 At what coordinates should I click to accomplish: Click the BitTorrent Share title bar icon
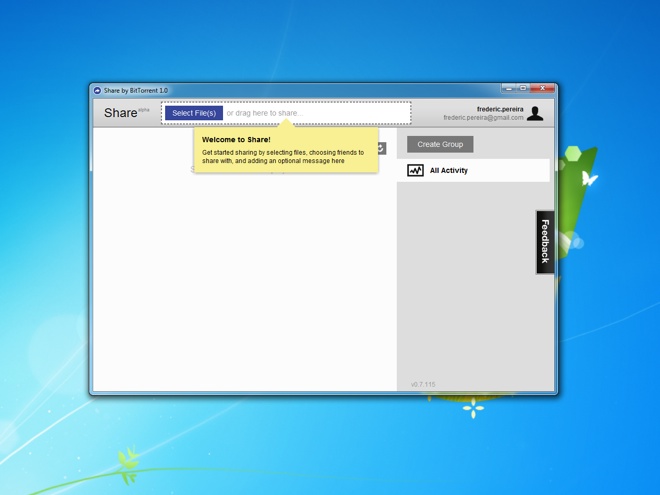(97, 90)
